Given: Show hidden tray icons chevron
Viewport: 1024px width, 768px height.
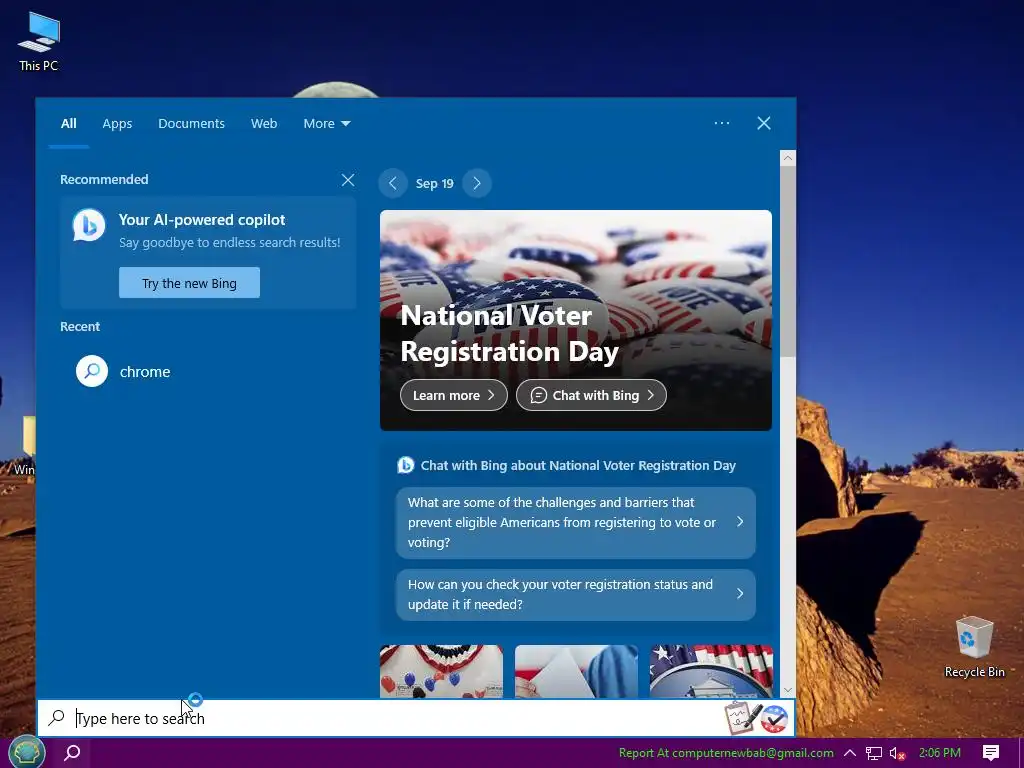Looking at the screenshot, I should pos(850,753).
